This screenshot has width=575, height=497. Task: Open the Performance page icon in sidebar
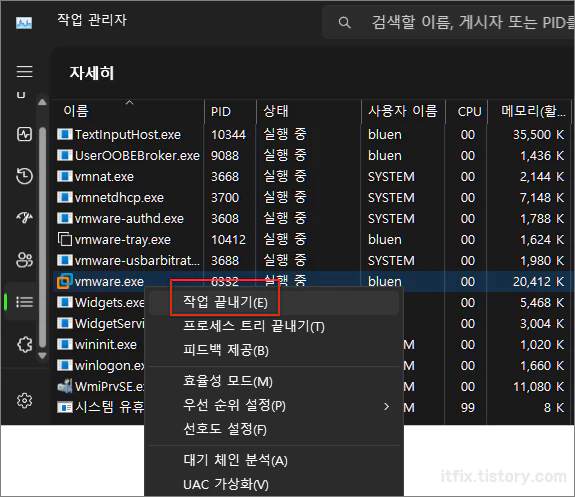click(25, 134)
